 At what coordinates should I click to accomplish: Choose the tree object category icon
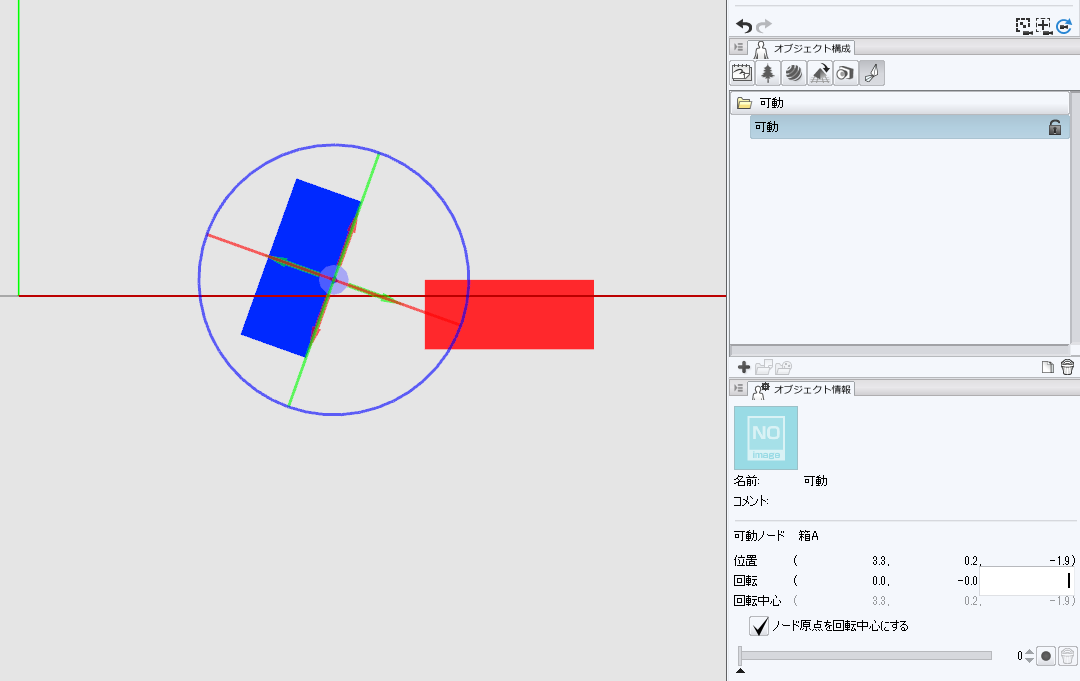[767, 73]
